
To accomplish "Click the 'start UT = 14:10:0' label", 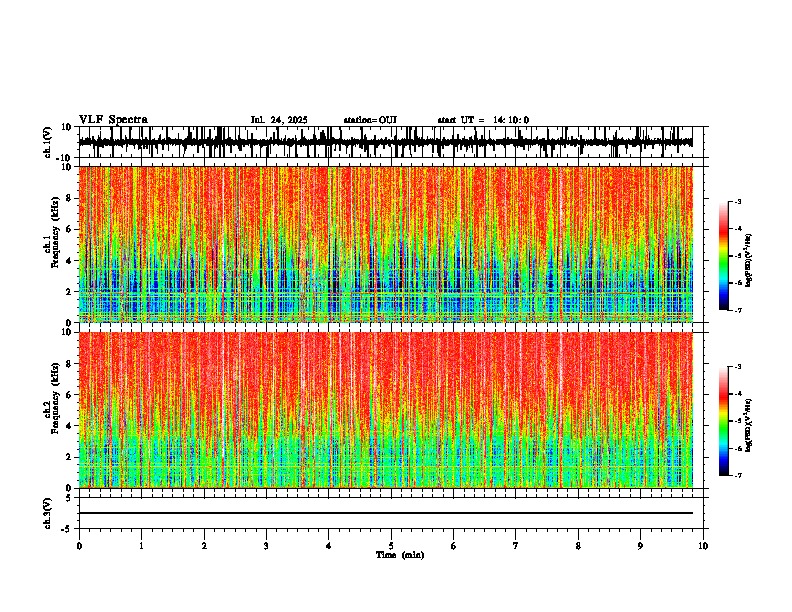I will 483,120.
